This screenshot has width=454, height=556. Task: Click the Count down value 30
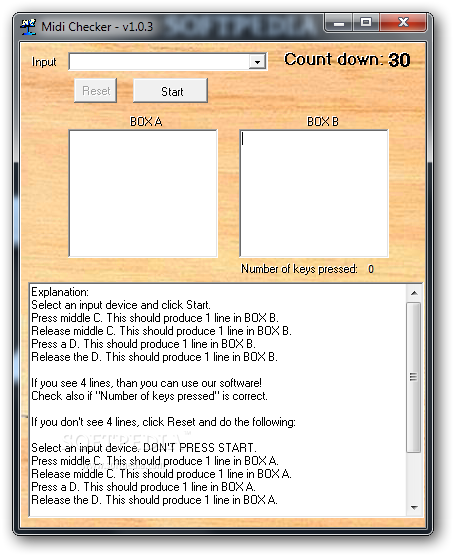click(x=399, y=60)
